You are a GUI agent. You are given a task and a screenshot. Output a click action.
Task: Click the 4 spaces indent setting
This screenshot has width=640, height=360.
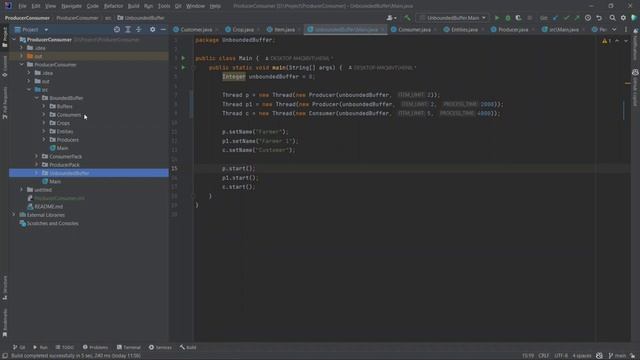tap(582, 356)
